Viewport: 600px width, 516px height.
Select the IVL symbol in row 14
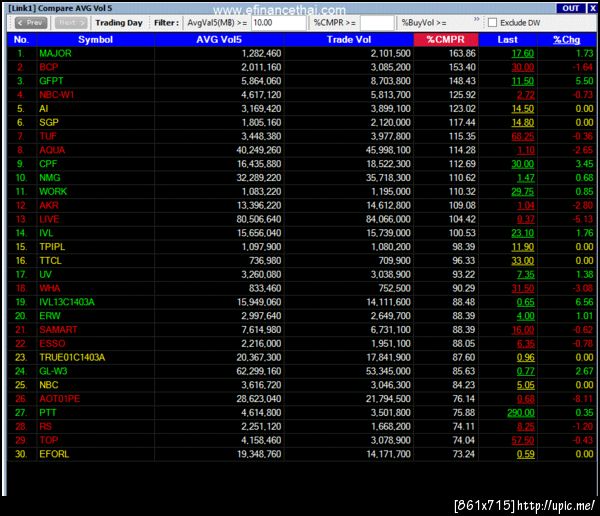46,233
